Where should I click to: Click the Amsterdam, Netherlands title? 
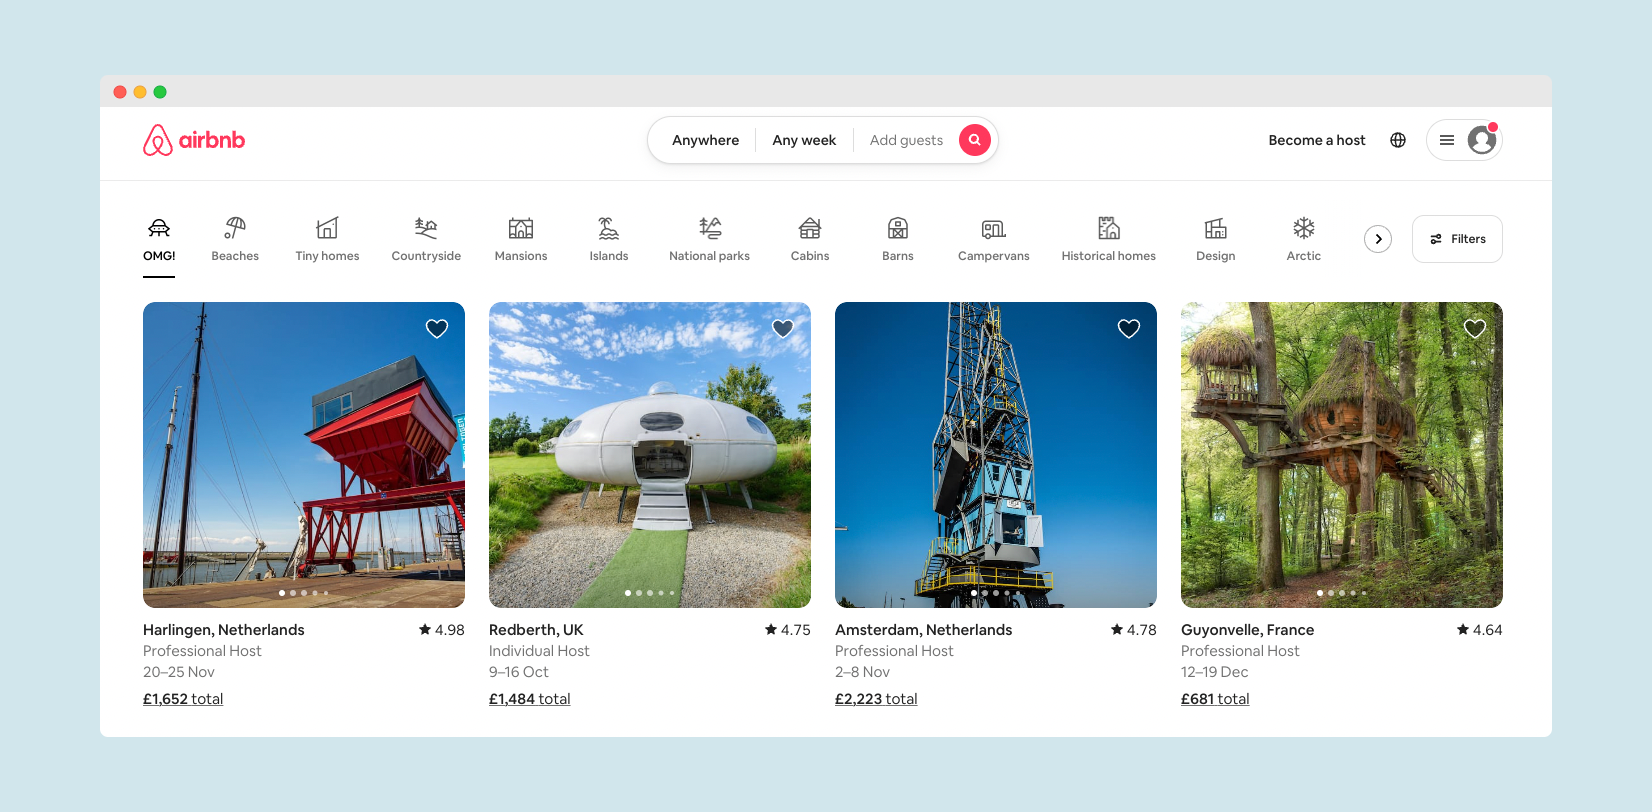point(924,630)
